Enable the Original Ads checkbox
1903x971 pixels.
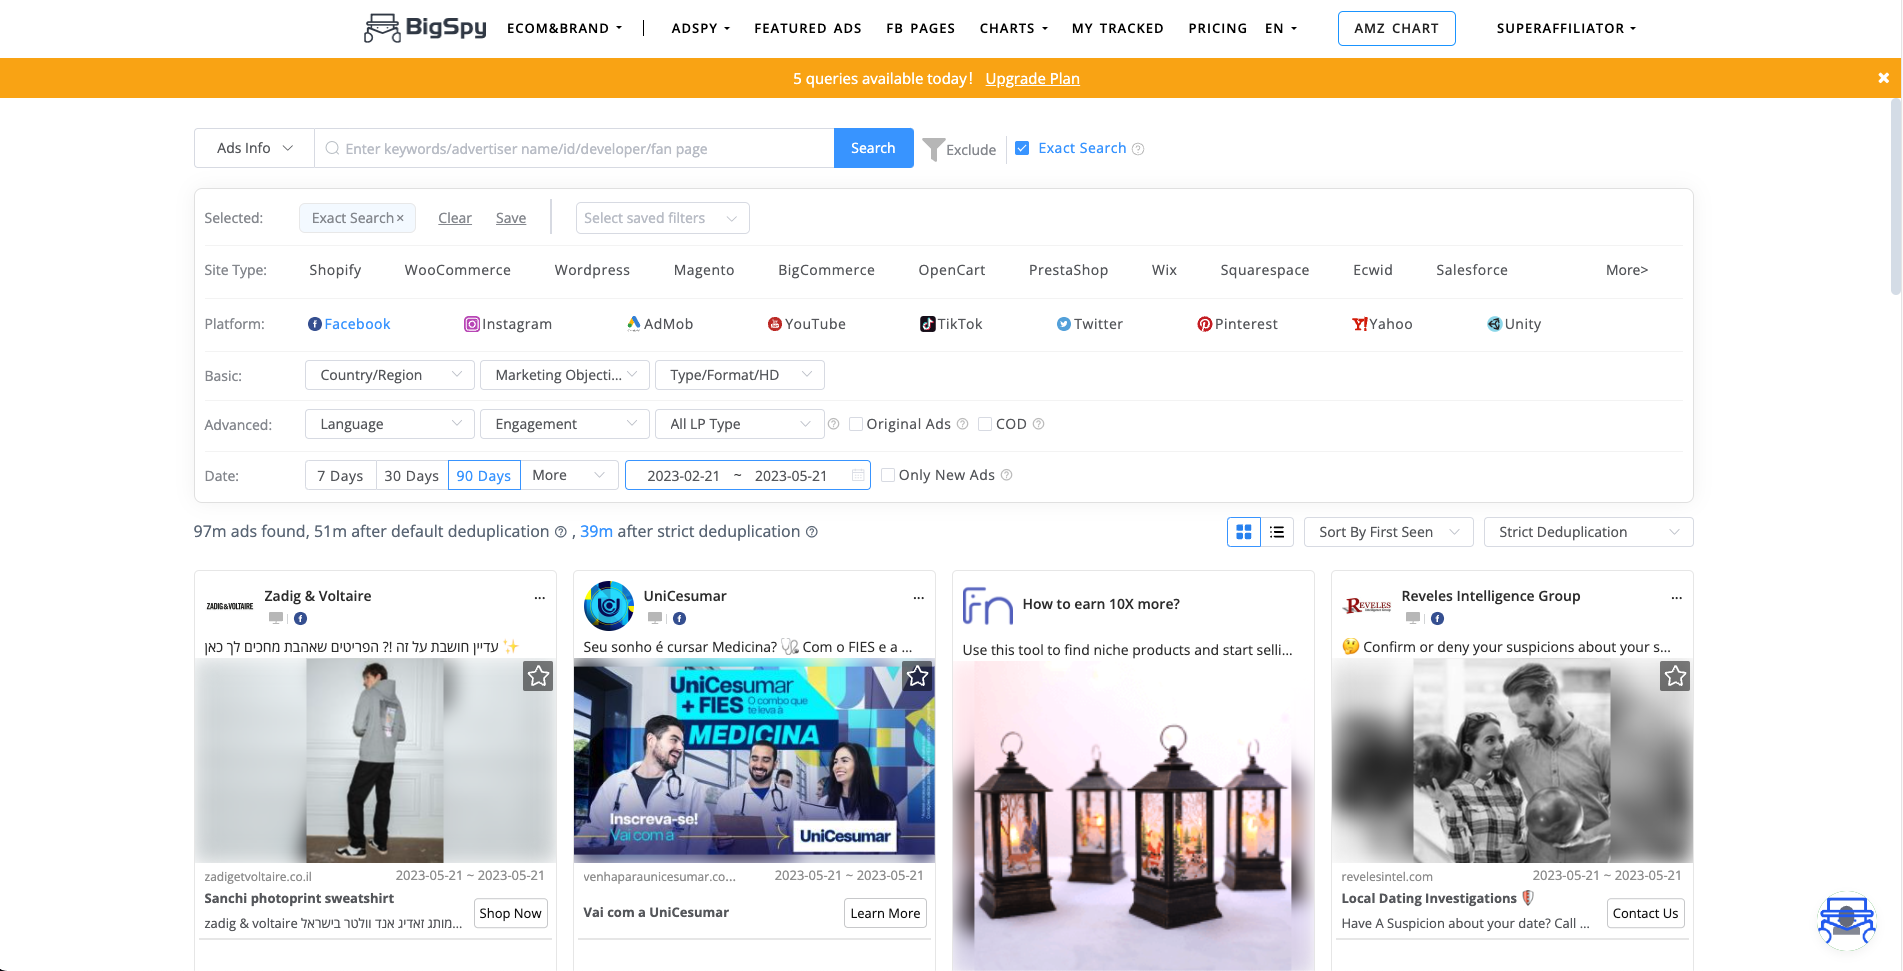coord(856,424)
